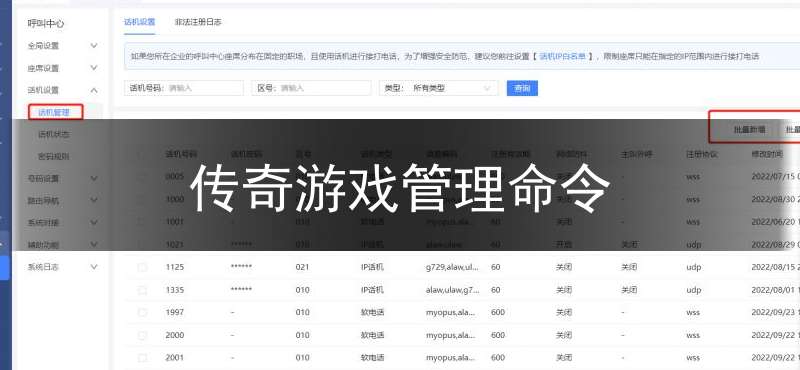Check the box beside phone 2001
The image size is (800, 370).
(142, 358)
